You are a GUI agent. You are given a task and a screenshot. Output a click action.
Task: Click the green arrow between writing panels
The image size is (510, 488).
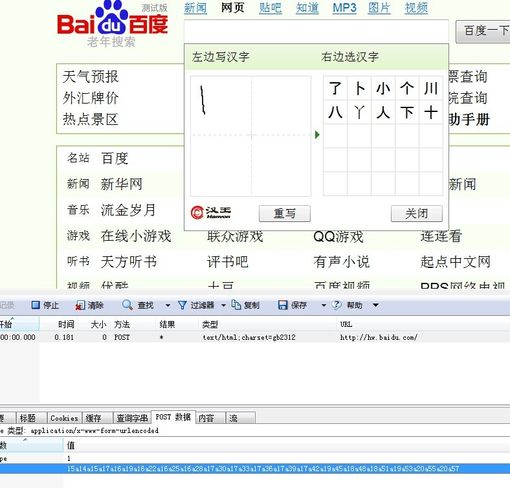[x=317, y=135]
